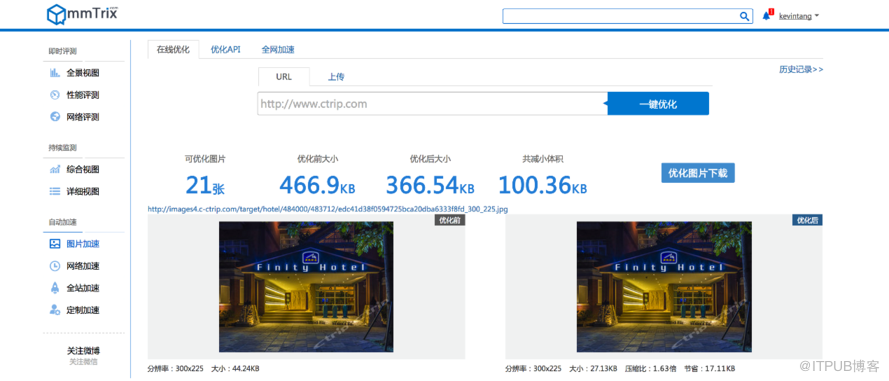
Task: Click the search magnifier icon
Action: pyautogui.click(x=744, y=16)
